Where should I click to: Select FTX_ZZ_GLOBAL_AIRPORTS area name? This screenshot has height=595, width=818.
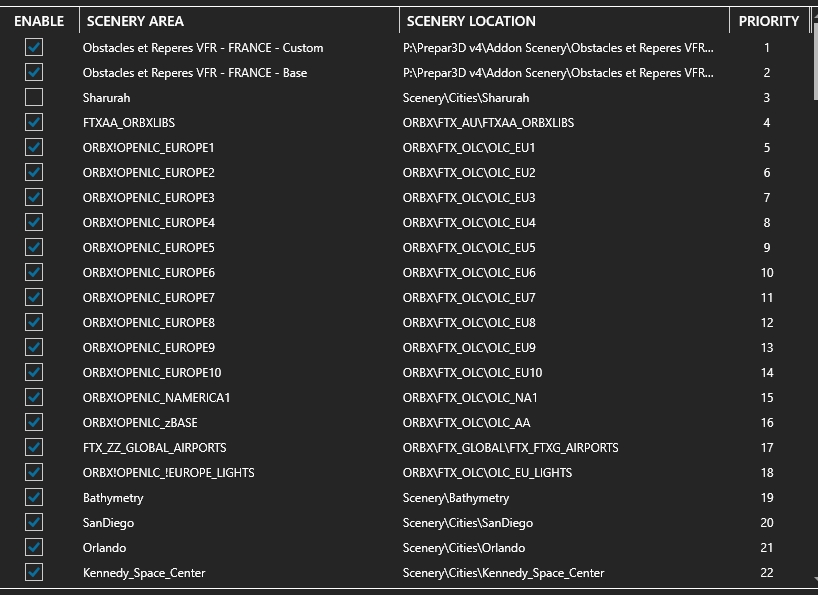pyautogui.click(x=154, y=447)
